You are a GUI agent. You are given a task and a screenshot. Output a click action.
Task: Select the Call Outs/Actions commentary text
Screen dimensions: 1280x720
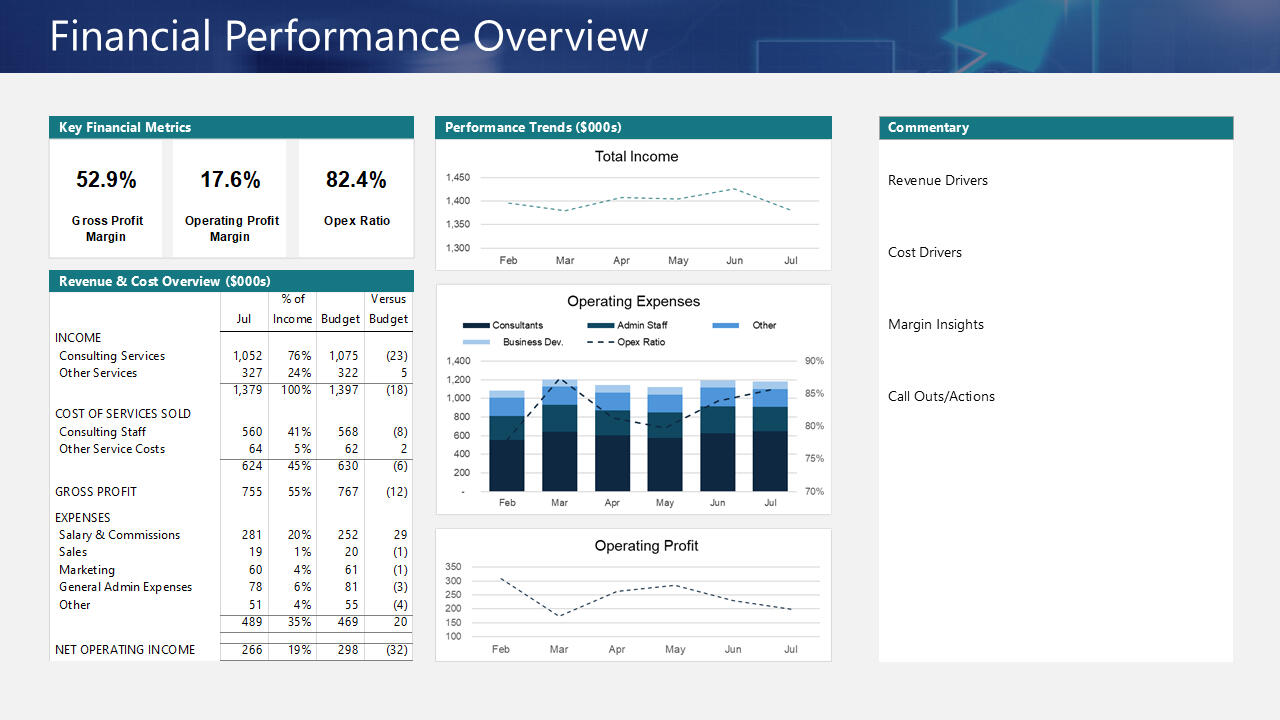point(941,396)
